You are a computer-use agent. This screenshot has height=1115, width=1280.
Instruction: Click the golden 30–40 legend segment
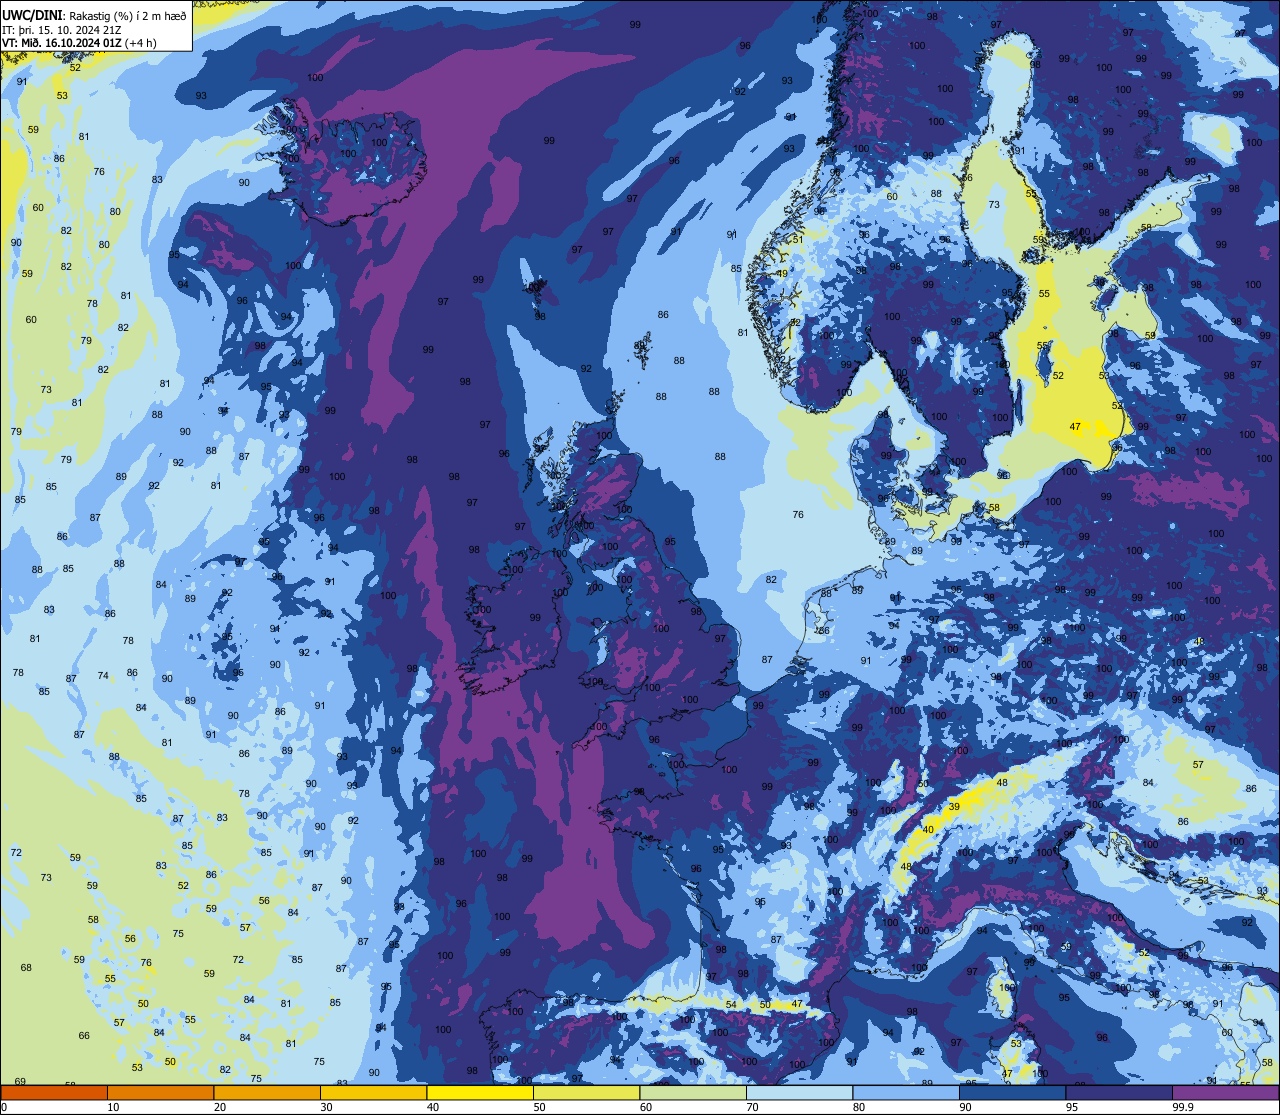pyautogui.click(x=373, y=1092)
